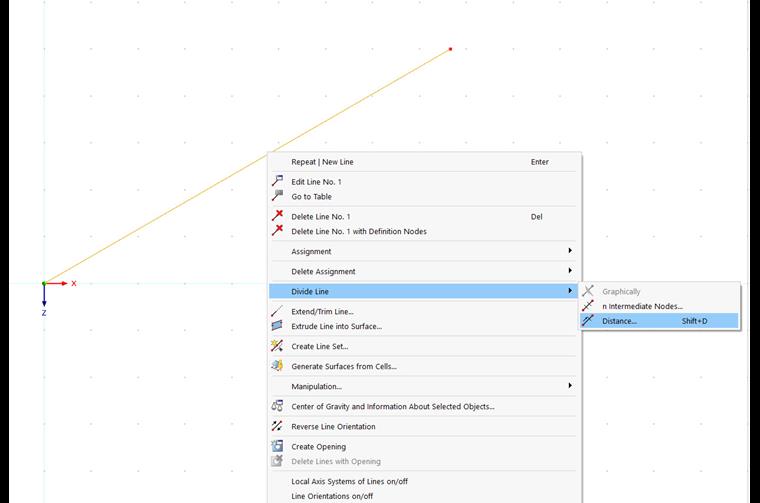
Task: Open the Delete Assignment menu entry
Action: [425, 271]
